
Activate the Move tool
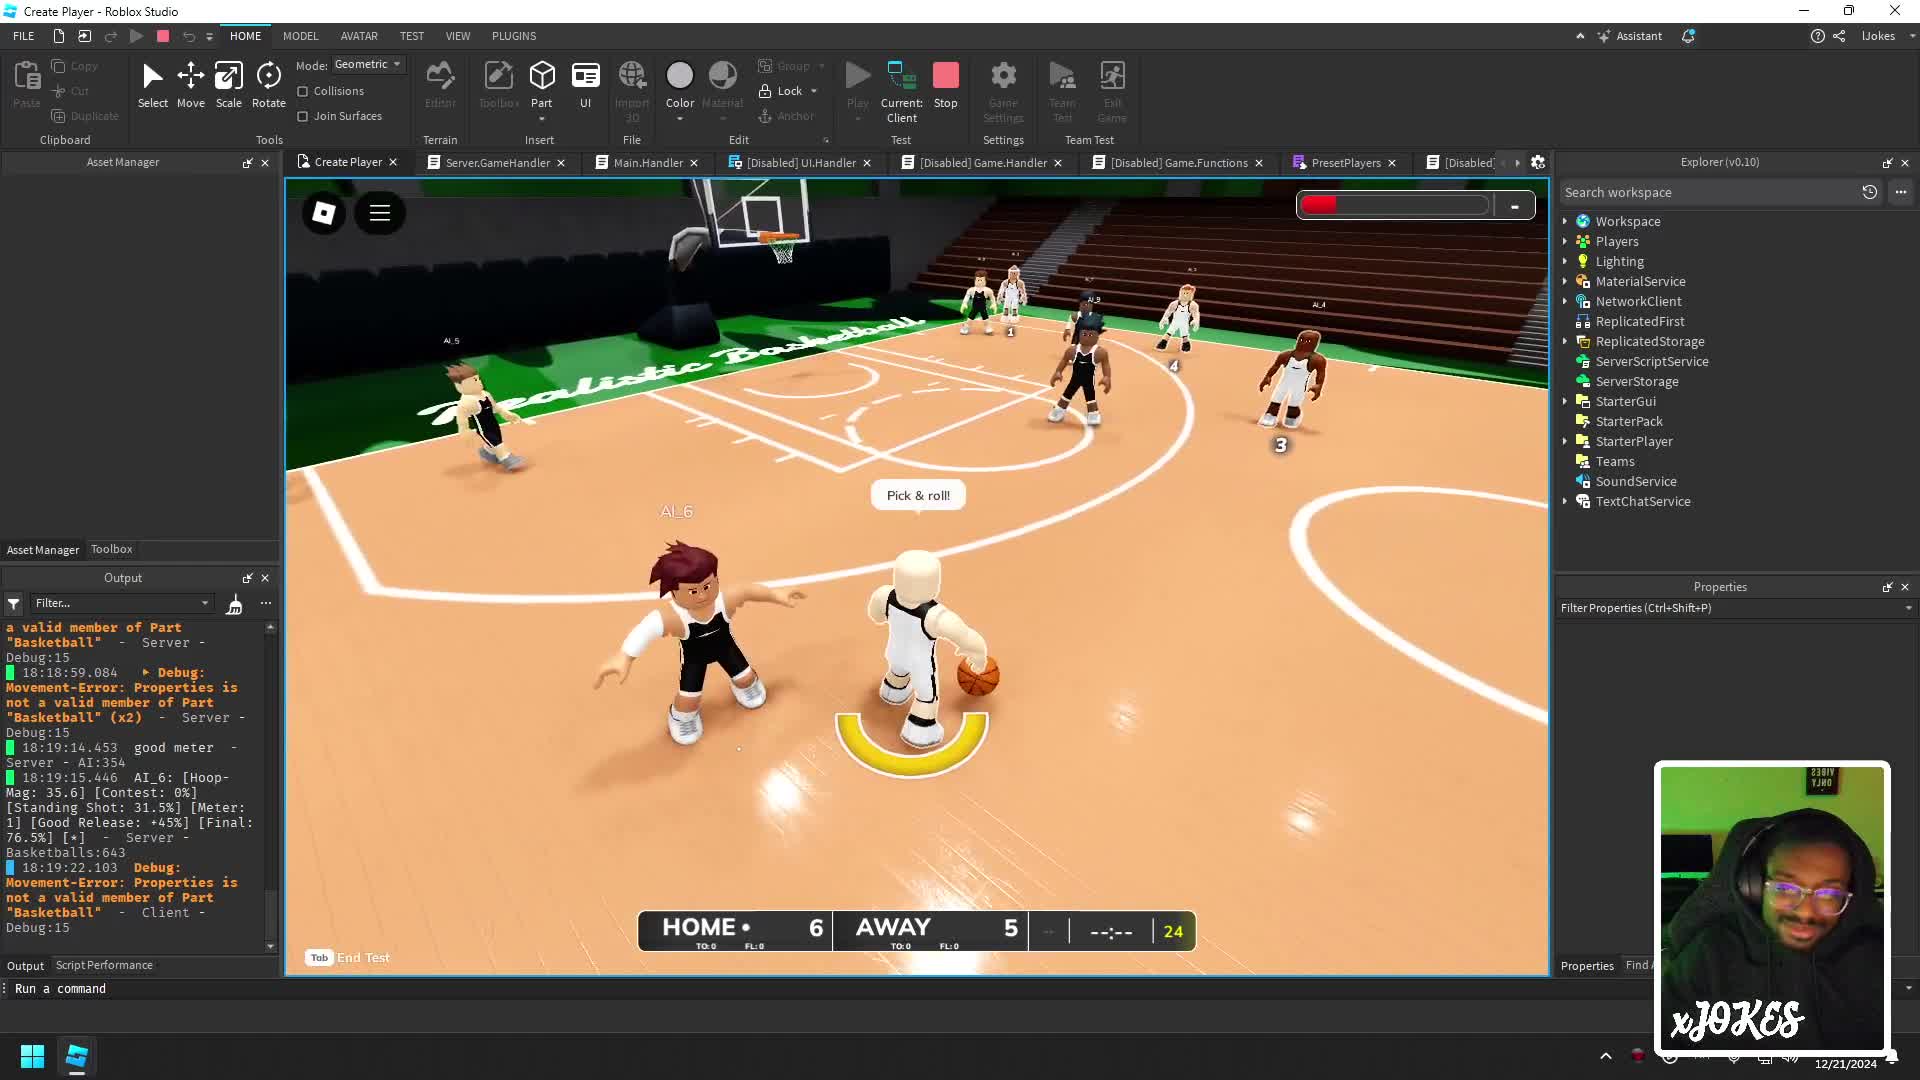coord(190,85)
